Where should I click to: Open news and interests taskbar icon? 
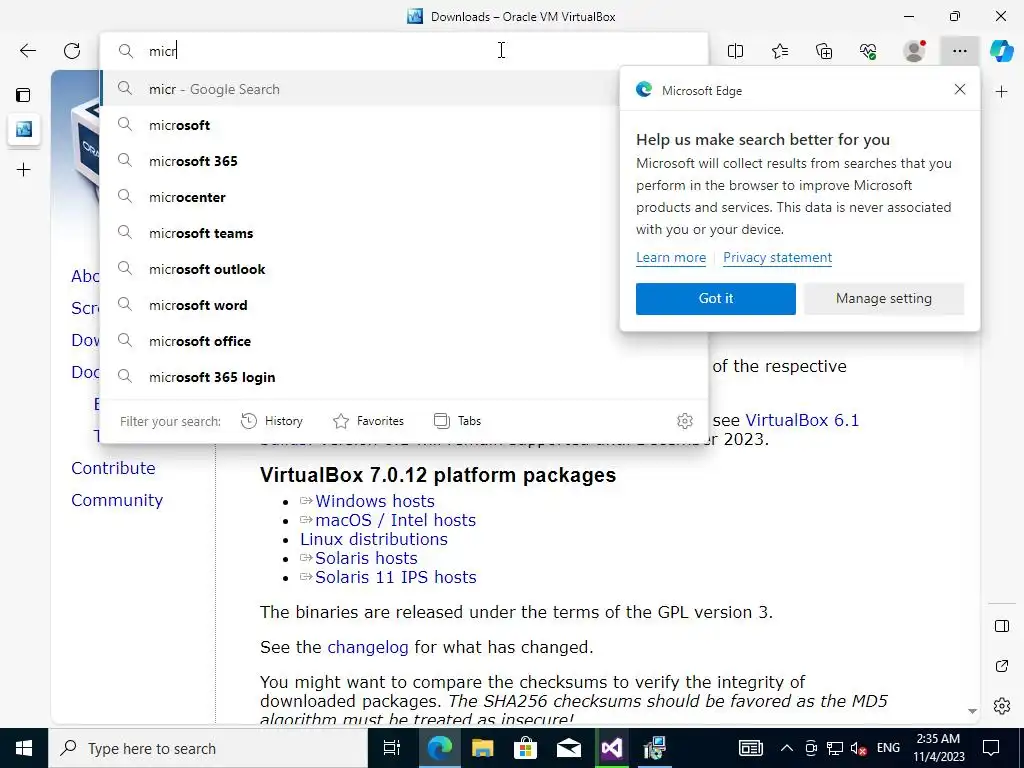tap(750, 748)
